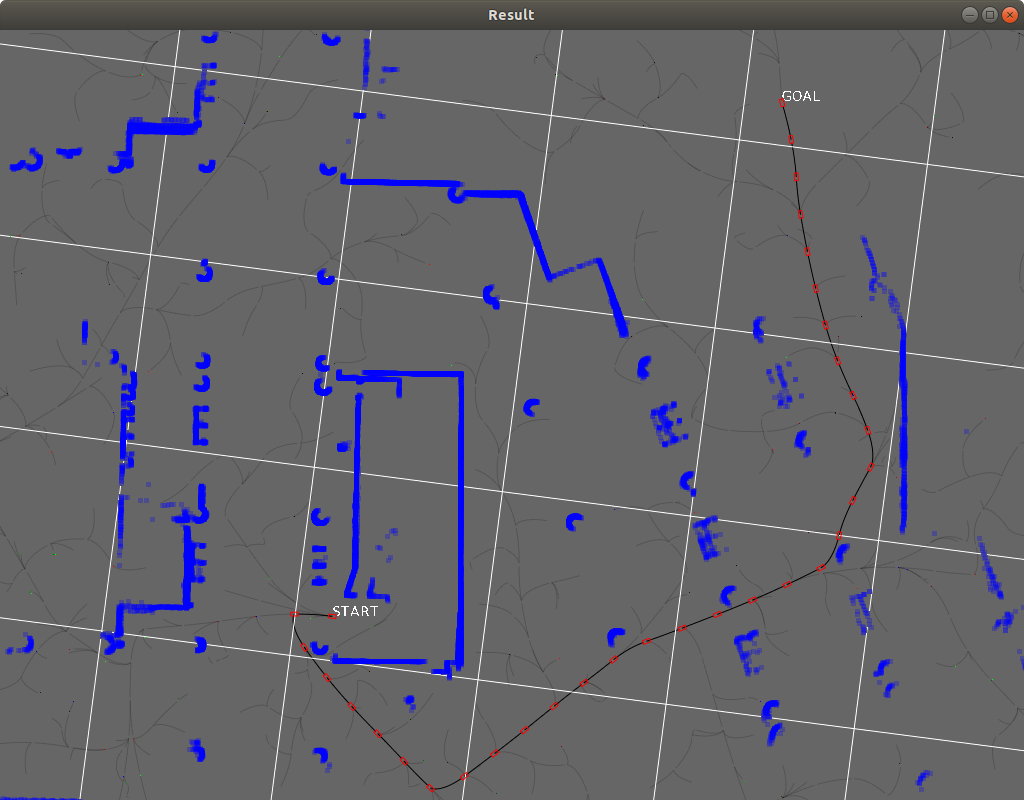Click the START label on the map
The image size is (1024, 800).
(x=355, y=610)
